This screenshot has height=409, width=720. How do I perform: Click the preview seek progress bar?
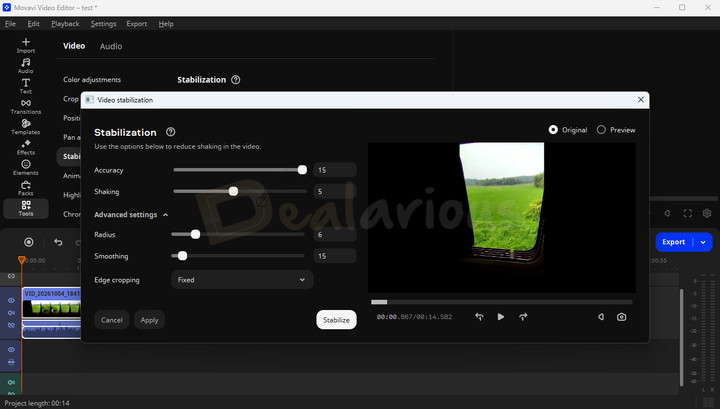tap(501, 302)
